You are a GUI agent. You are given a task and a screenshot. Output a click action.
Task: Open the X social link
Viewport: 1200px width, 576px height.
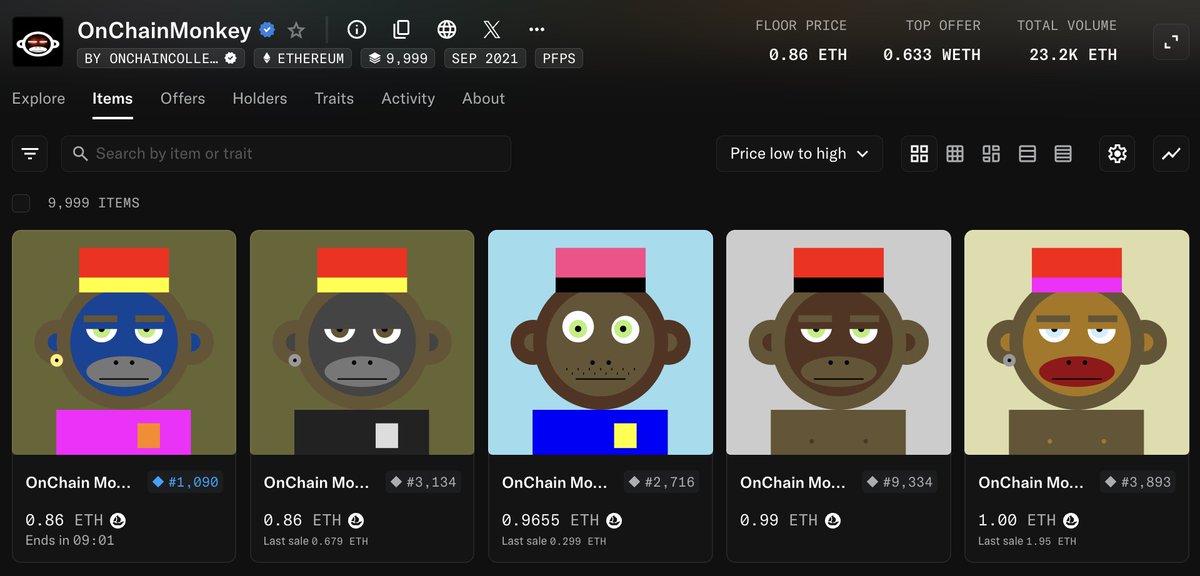pyautogui.click(x=492, y=30)
